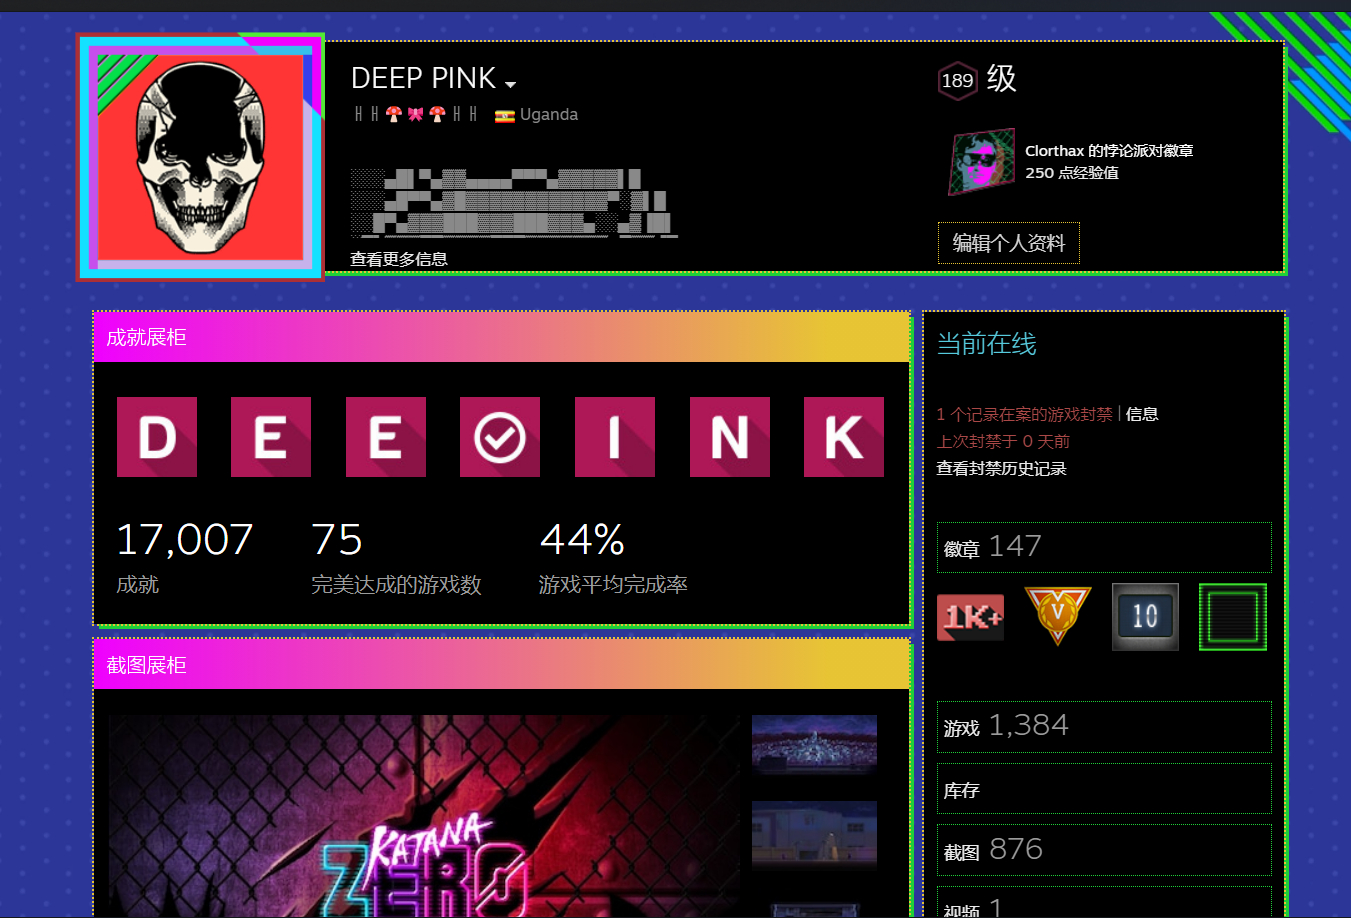Open the second small screenshot thumbnail

(x=814, y=835)
